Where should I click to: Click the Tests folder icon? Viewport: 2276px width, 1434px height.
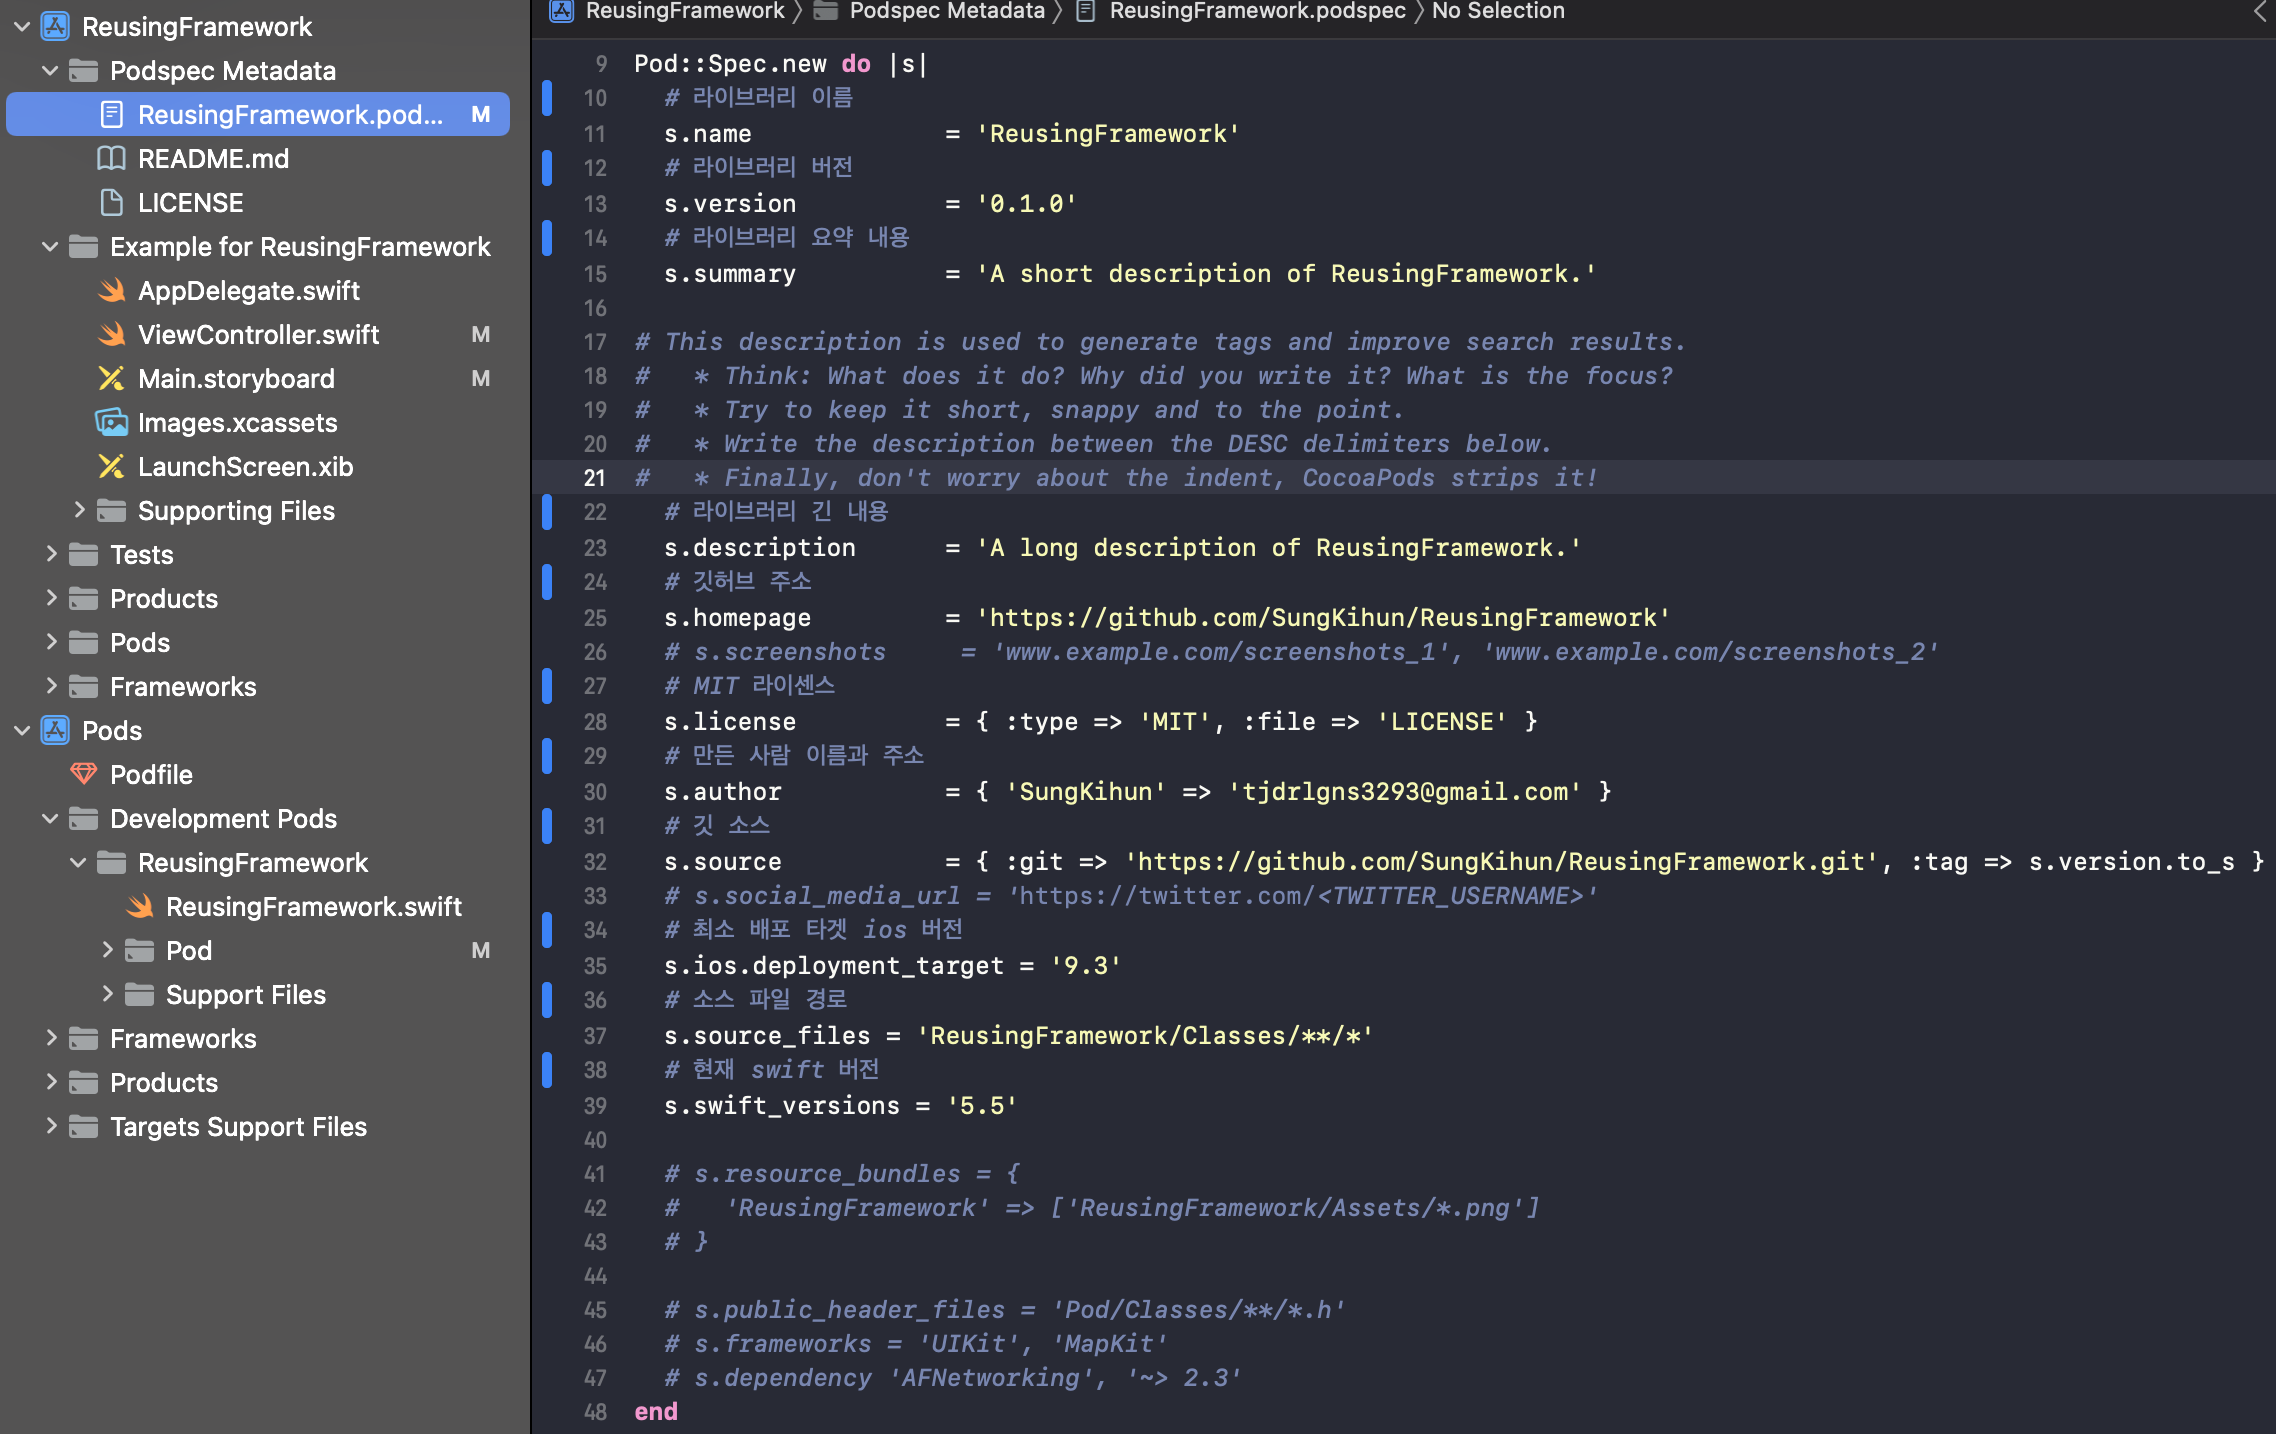(x=83, y=555)
